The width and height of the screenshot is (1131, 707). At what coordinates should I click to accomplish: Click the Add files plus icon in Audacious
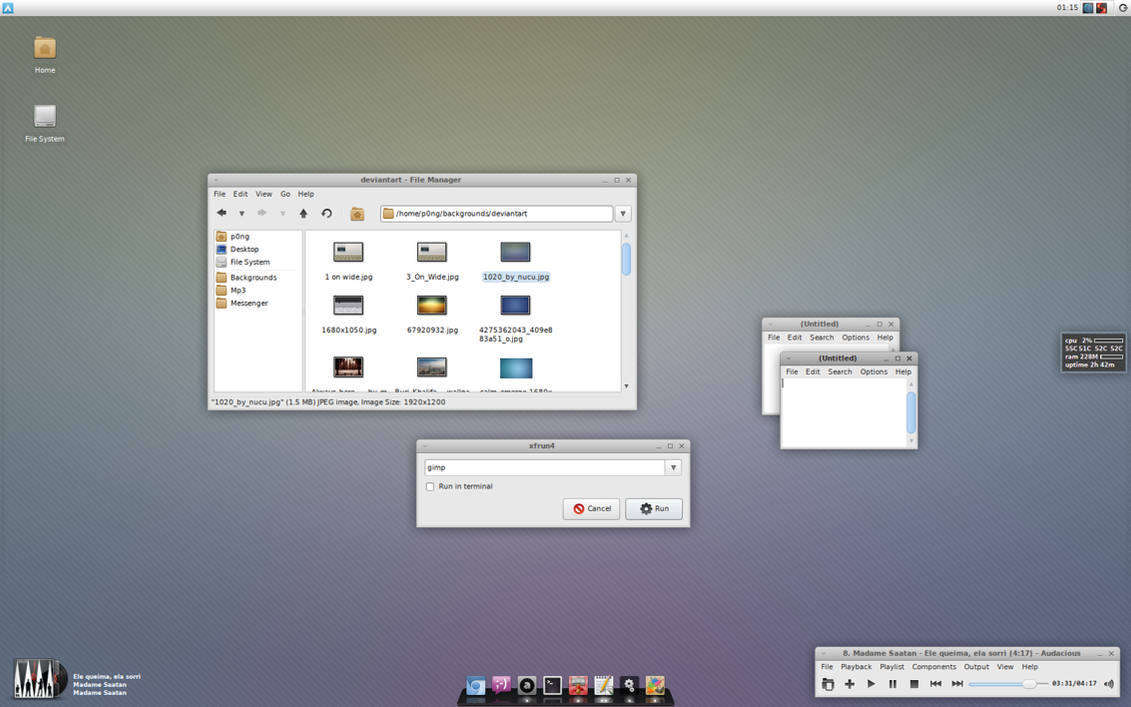[849, 684]
